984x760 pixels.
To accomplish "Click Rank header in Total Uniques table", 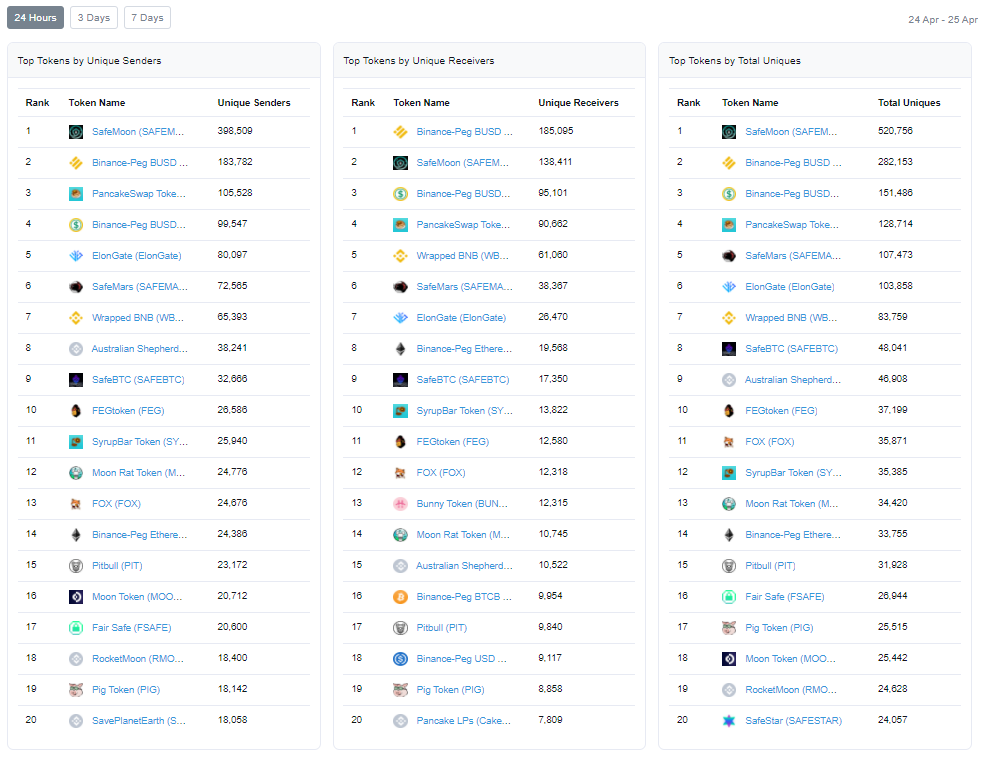I will (688, 103).
